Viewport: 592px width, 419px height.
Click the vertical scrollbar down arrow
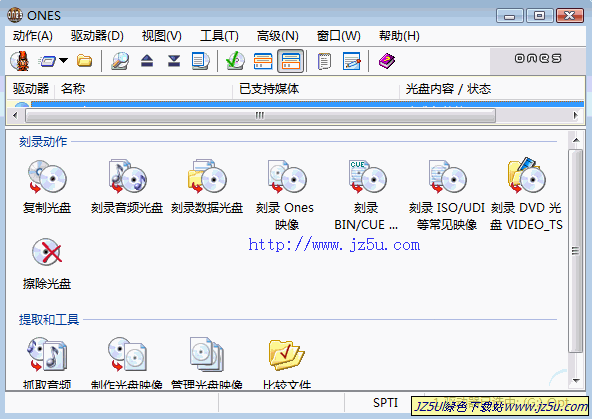576,381
